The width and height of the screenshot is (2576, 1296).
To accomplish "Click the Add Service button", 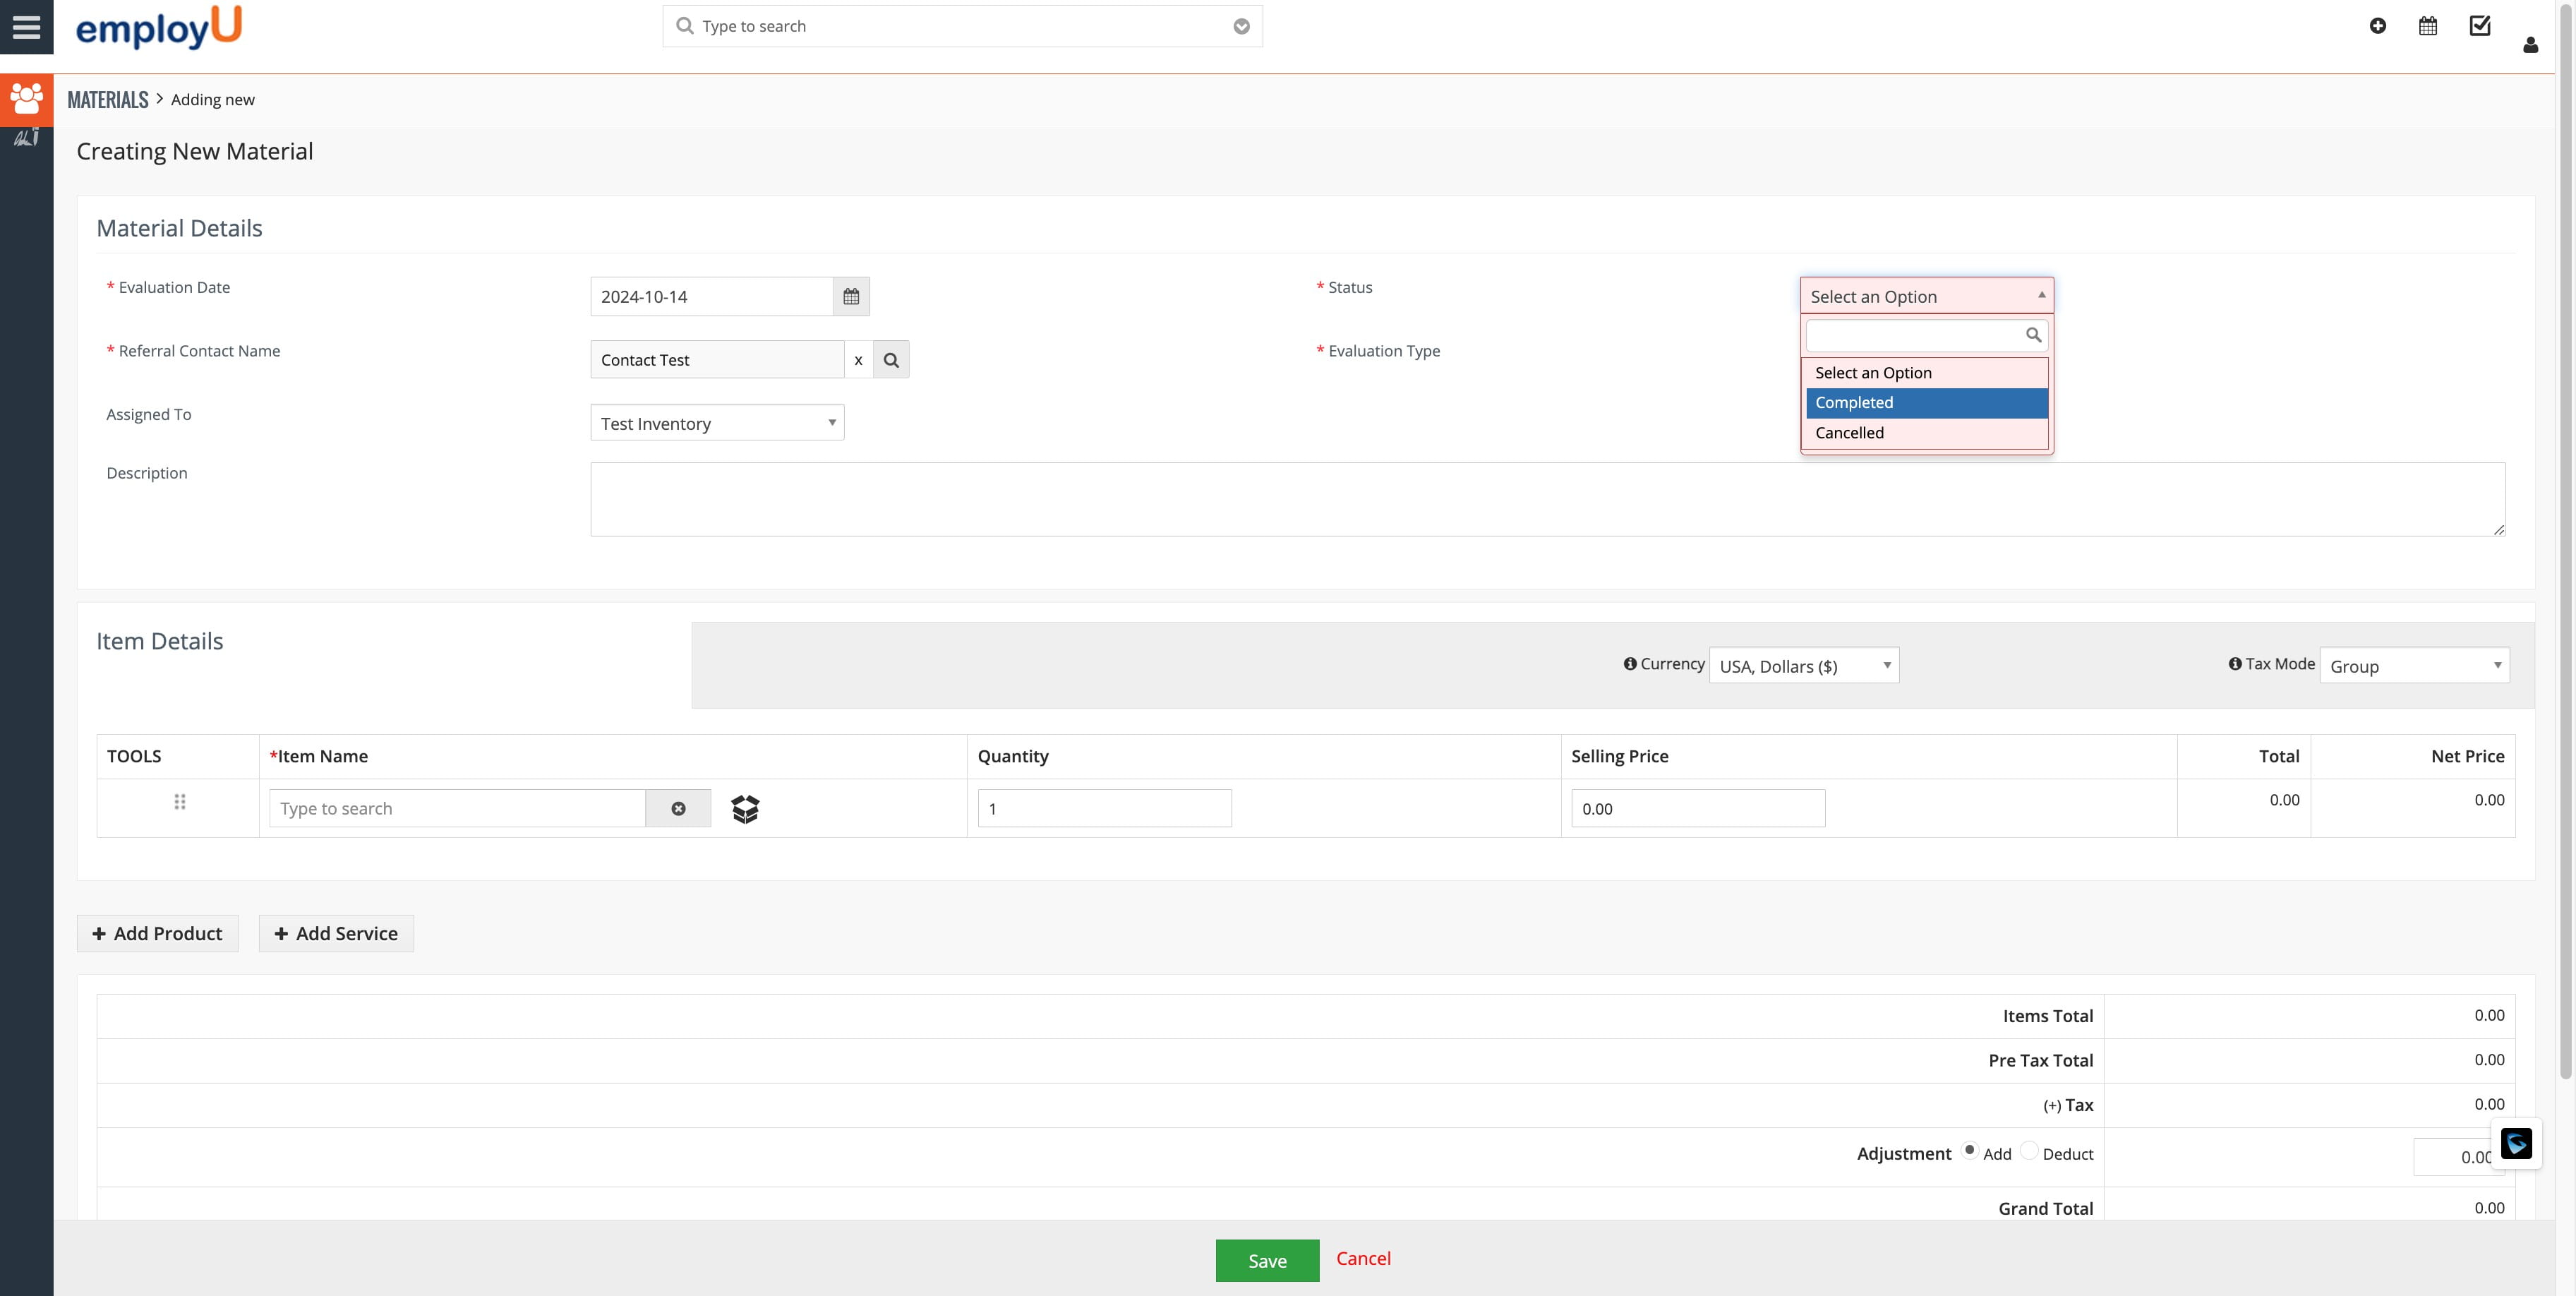I will coord(336,933).
